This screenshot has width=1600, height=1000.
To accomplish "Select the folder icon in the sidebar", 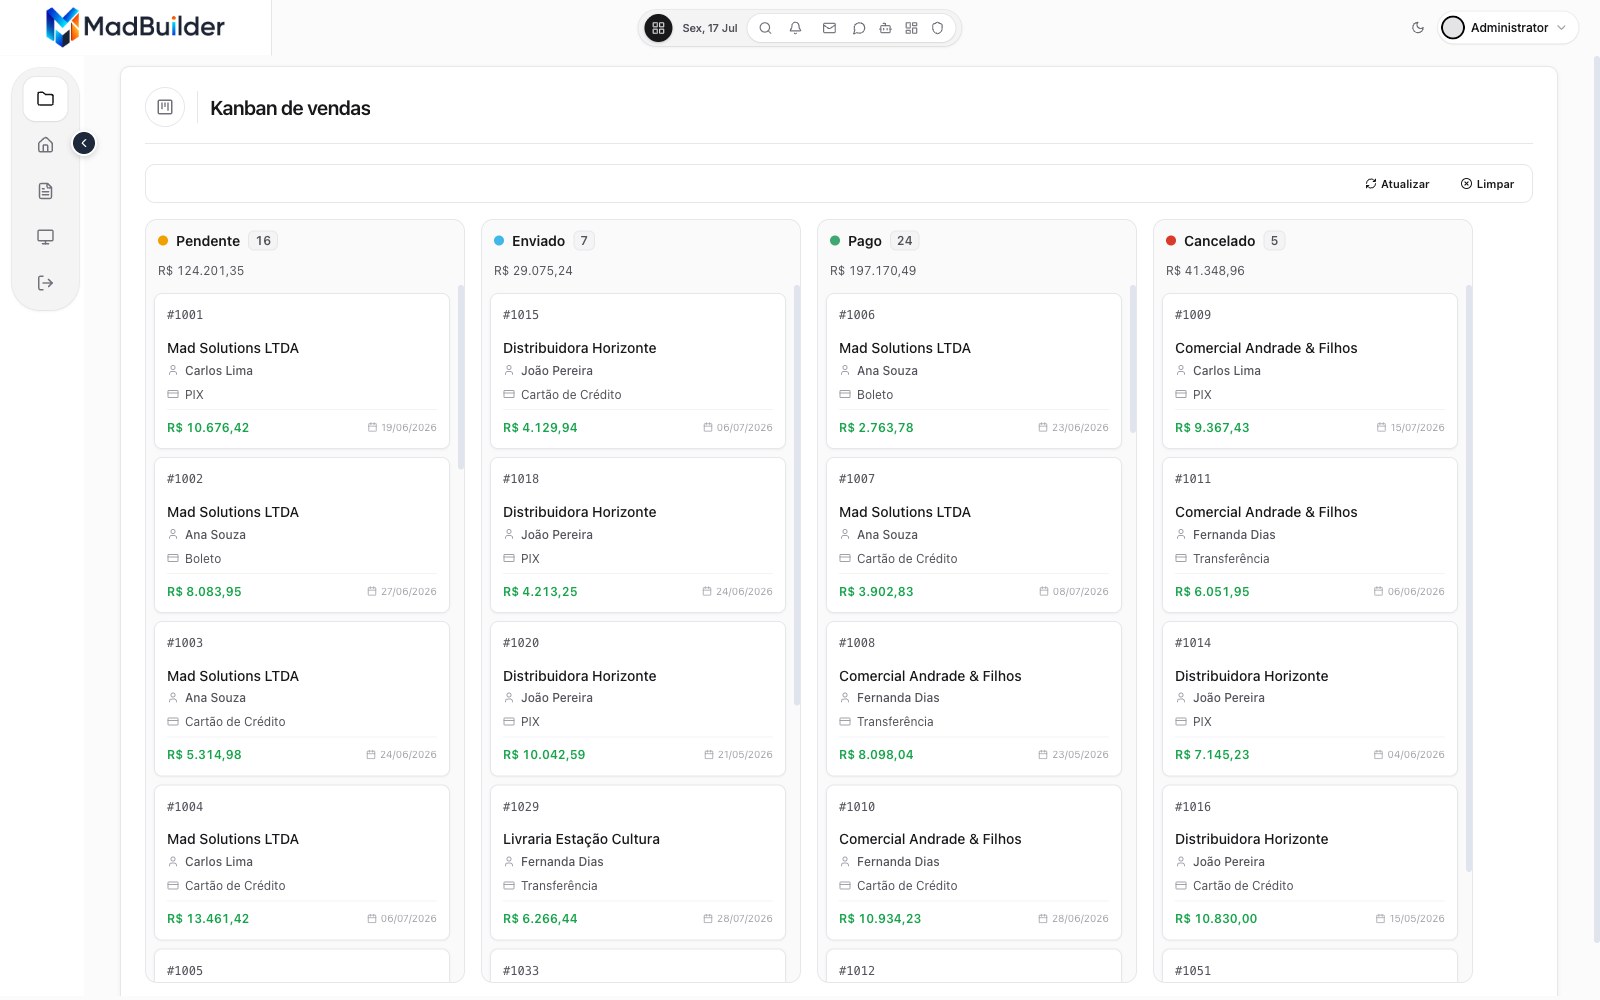I will (45, 99).
